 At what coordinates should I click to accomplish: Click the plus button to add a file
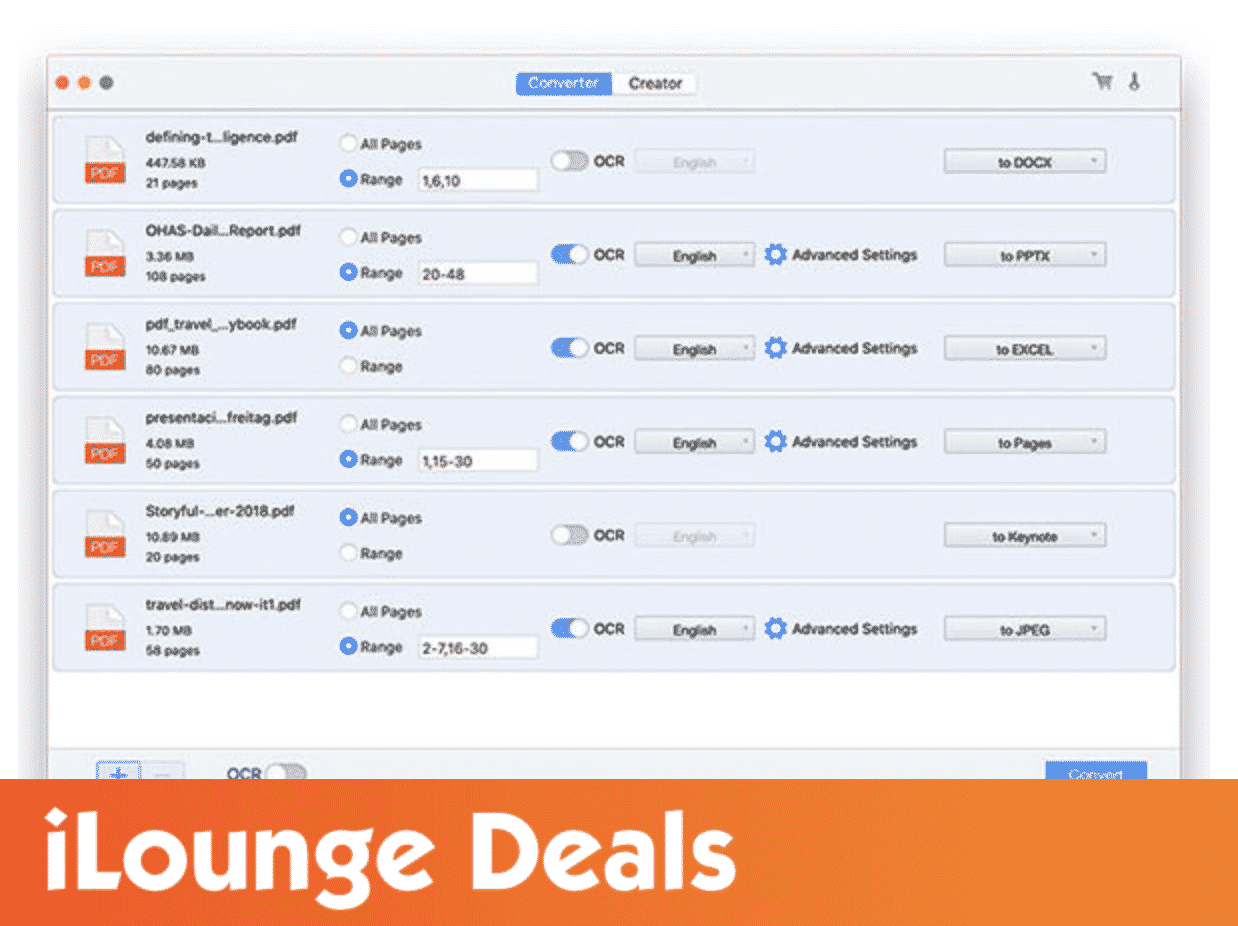[118, 772]
